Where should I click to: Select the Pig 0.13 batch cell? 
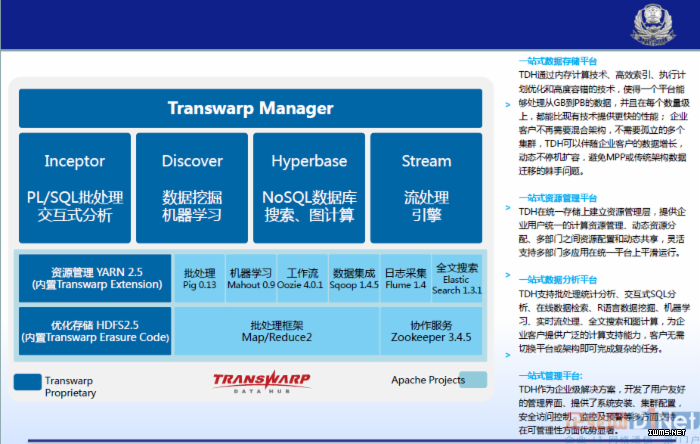click(x=200, y=278)
